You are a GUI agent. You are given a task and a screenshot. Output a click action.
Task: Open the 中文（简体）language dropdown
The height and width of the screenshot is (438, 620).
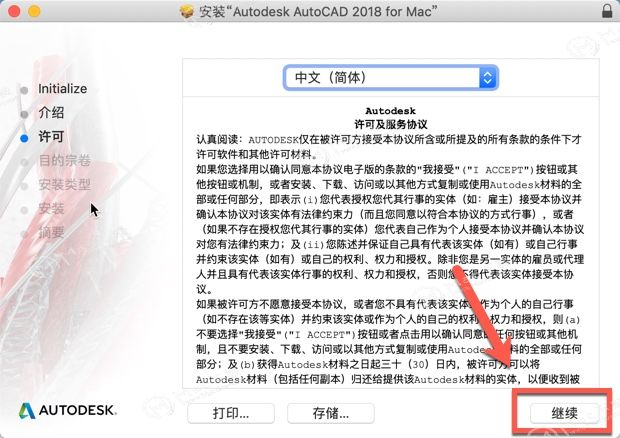391,77
